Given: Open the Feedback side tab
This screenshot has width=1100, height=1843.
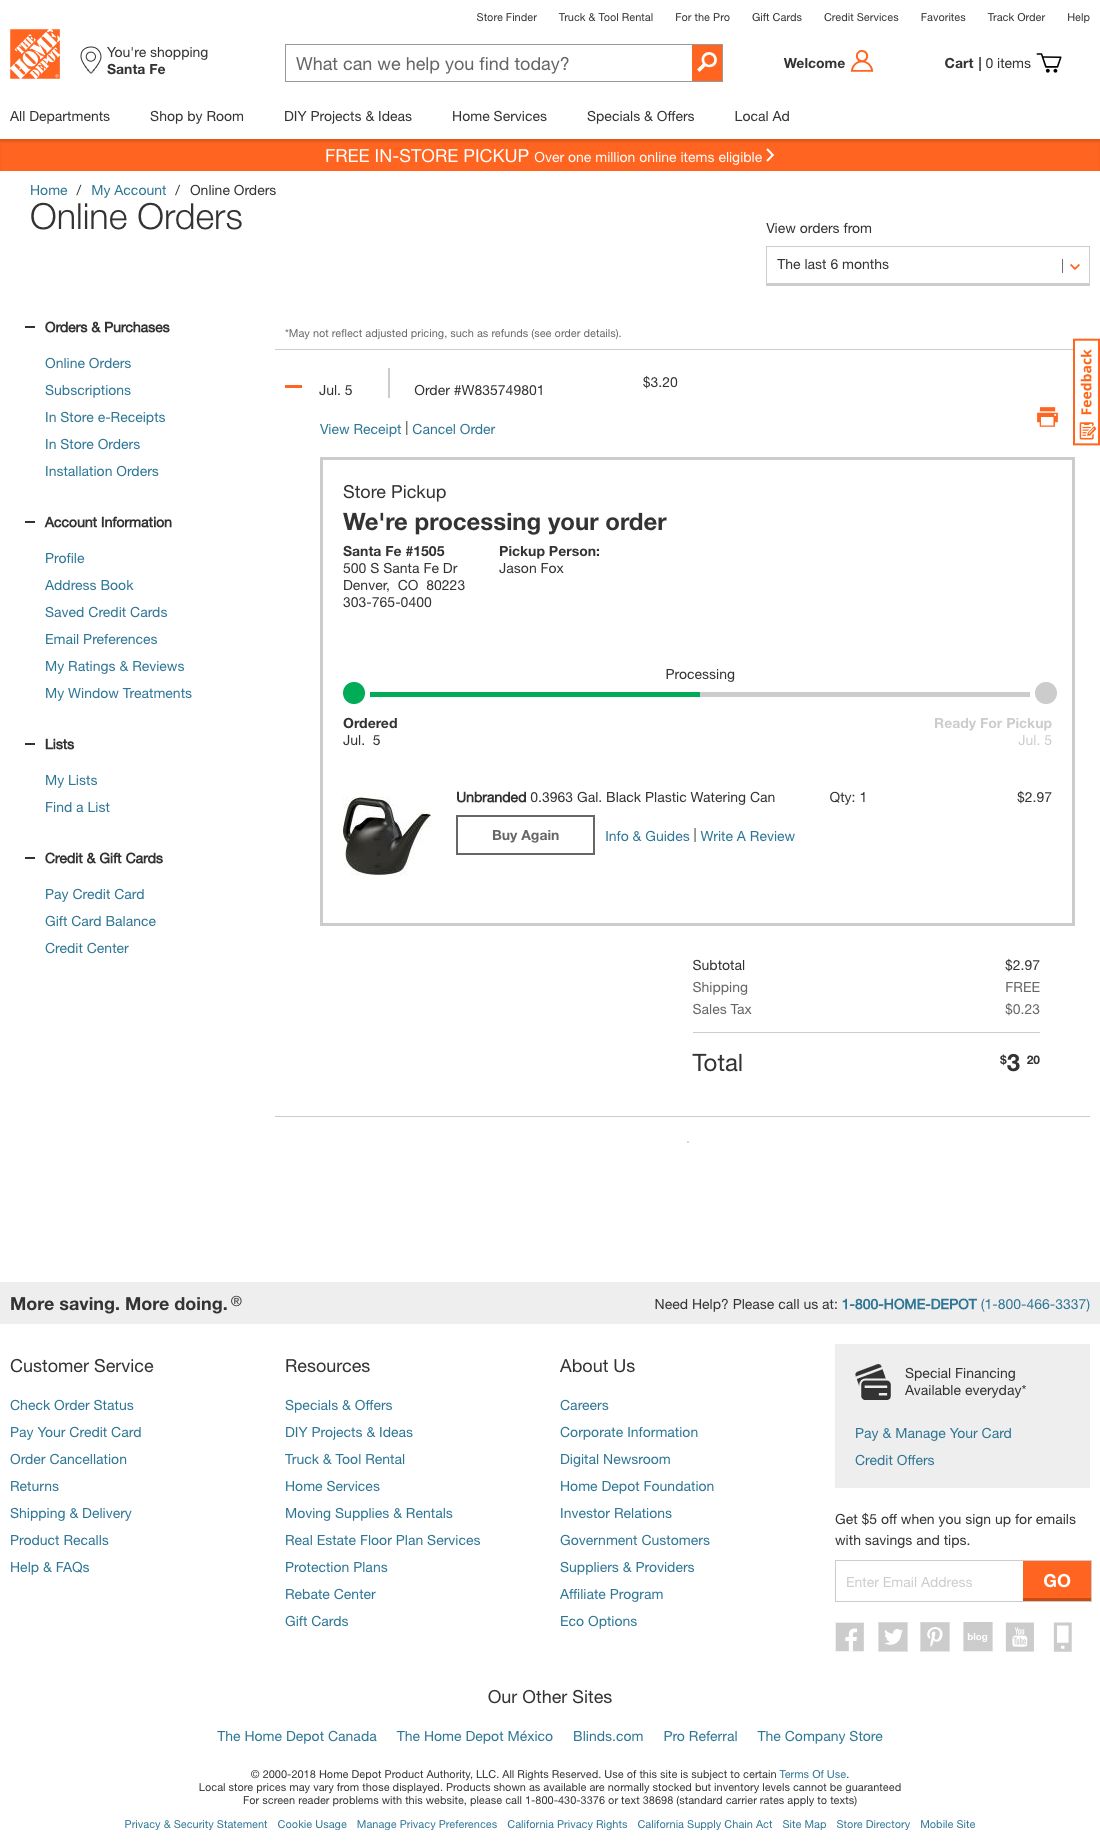Looking at the screenshot, I should 1087,391.
